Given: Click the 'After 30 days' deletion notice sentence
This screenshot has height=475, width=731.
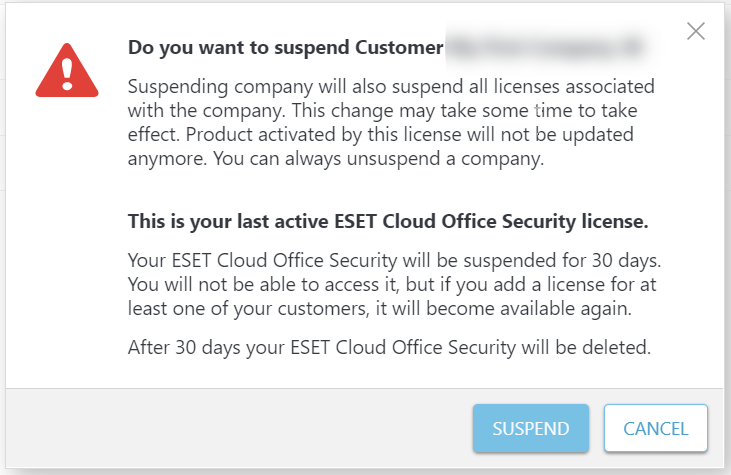Looking at the screenshot, I should 389,348.
